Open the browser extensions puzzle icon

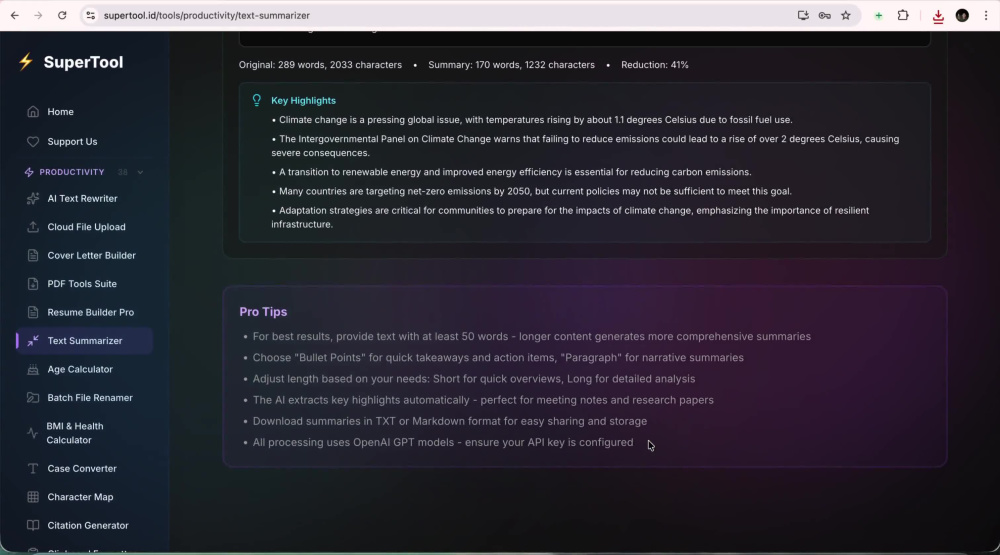coord(903,15)
